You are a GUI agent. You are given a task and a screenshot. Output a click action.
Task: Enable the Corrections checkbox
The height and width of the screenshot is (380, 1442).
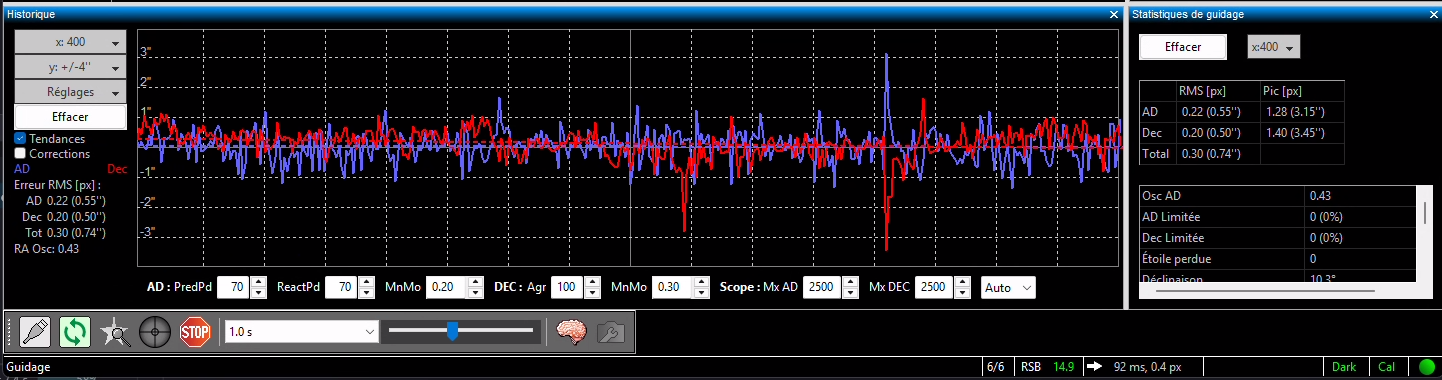20,154
